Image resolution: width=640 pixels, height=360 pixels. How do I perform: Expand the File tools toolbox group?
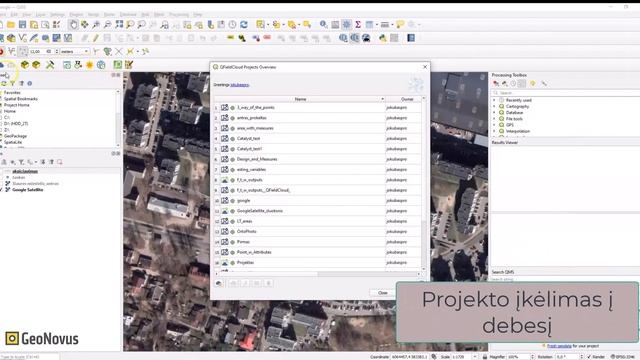[495, 119]
